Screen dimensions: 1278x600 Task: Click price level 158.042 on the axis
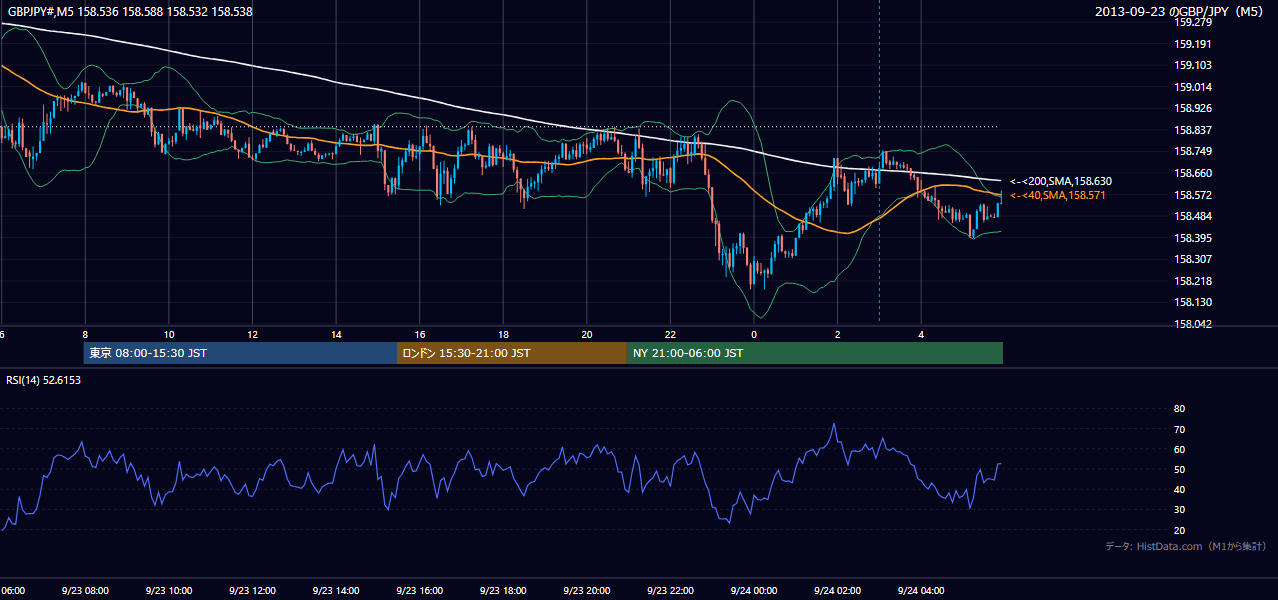click(x=1193, y=324)
